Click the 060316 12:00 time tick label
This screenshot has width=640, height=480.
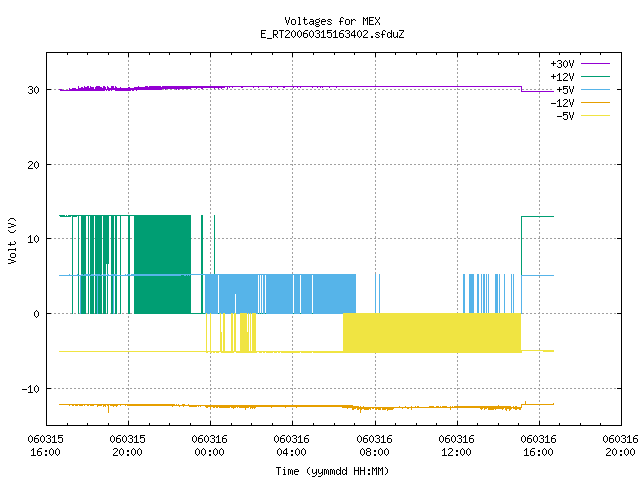tap(456, 445)
